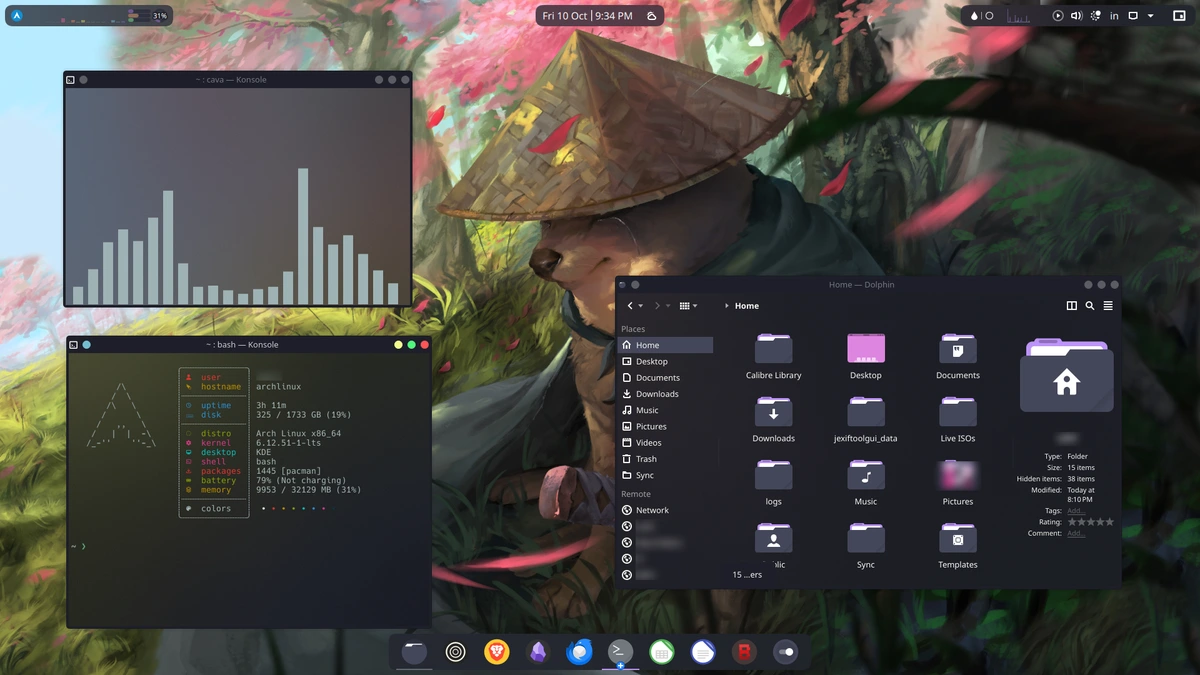1200x675 pixels.
Task: Launch LibreOffice Calc from the dock
Action: click(662, 652)
